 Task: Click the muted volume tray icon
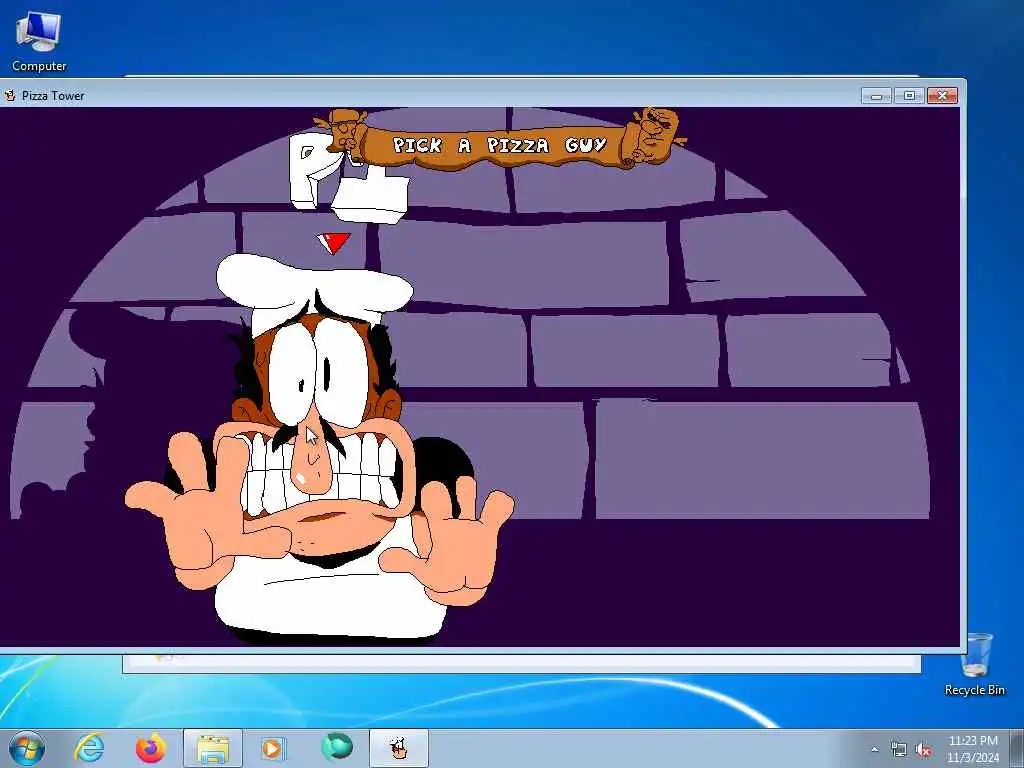coord(923,749)
